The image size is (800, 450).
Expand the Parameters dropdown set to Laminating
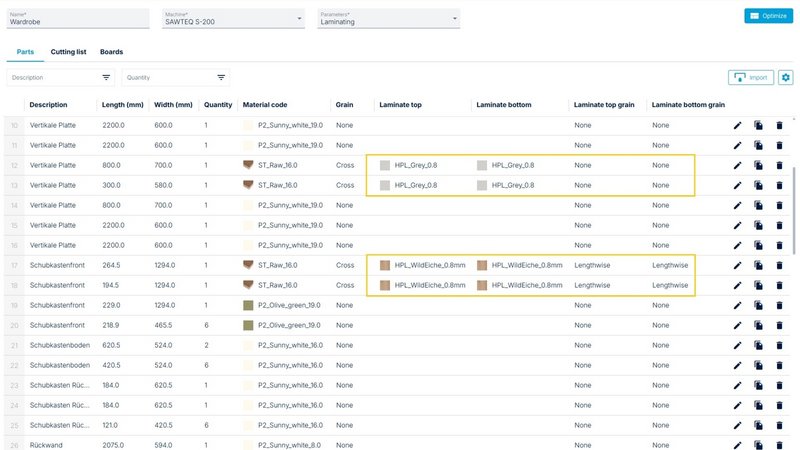387,19
